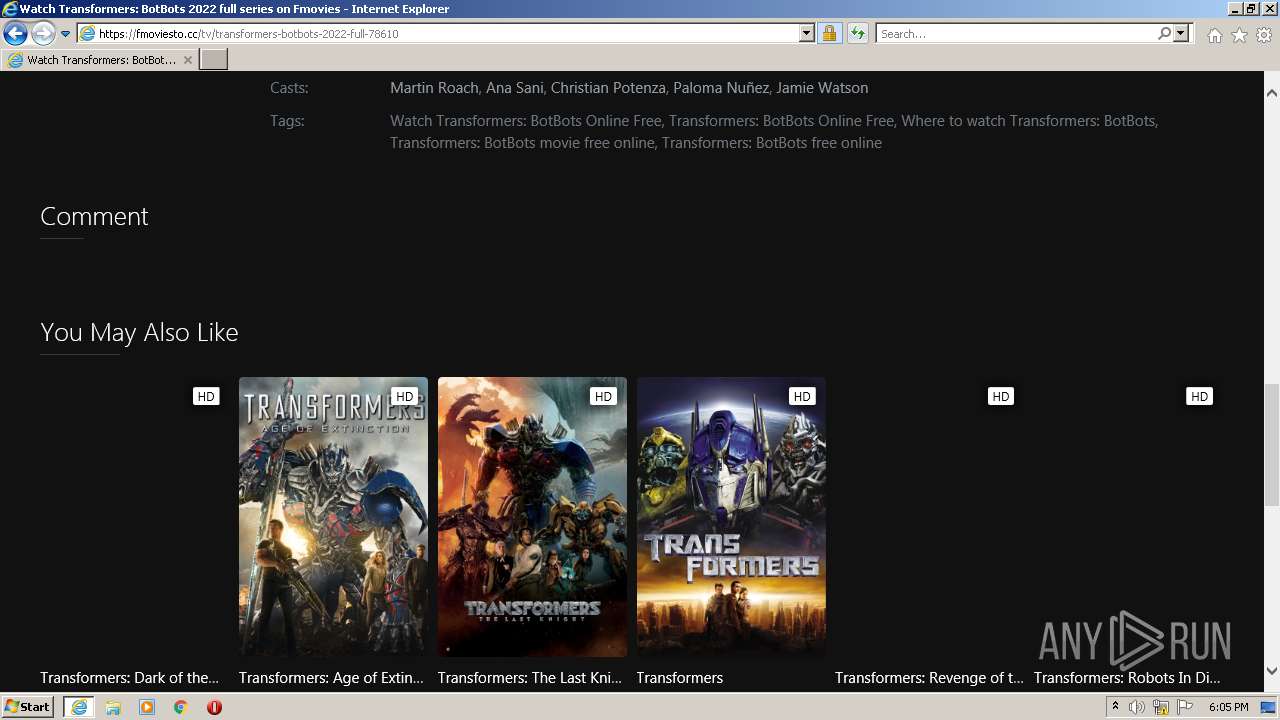Click cast member Paloma Nuñez
This screenshot has width=1280, height=720.
coord(721,88)
